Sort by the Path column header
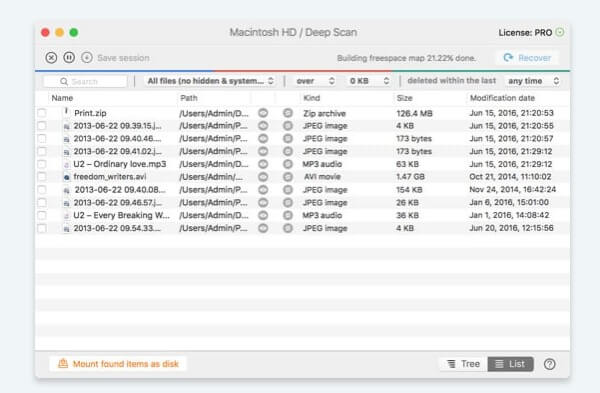The width and height of the screenshot is (600, 393). coord(189,98)
